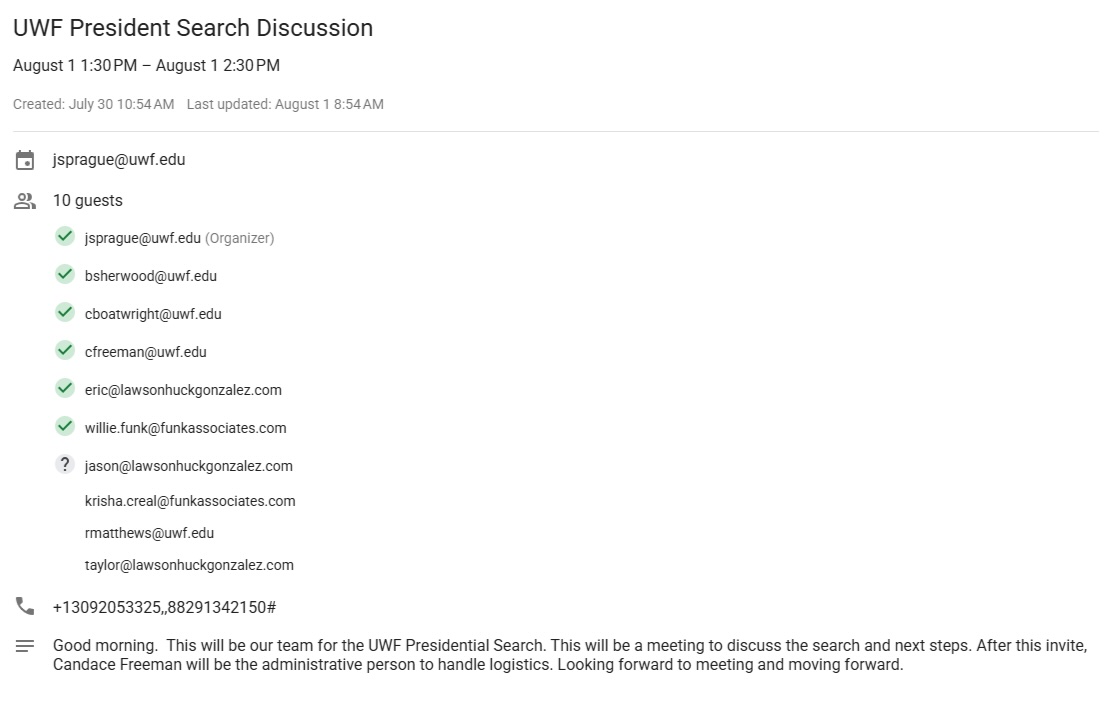Click the description lines icon

(25, 646)
